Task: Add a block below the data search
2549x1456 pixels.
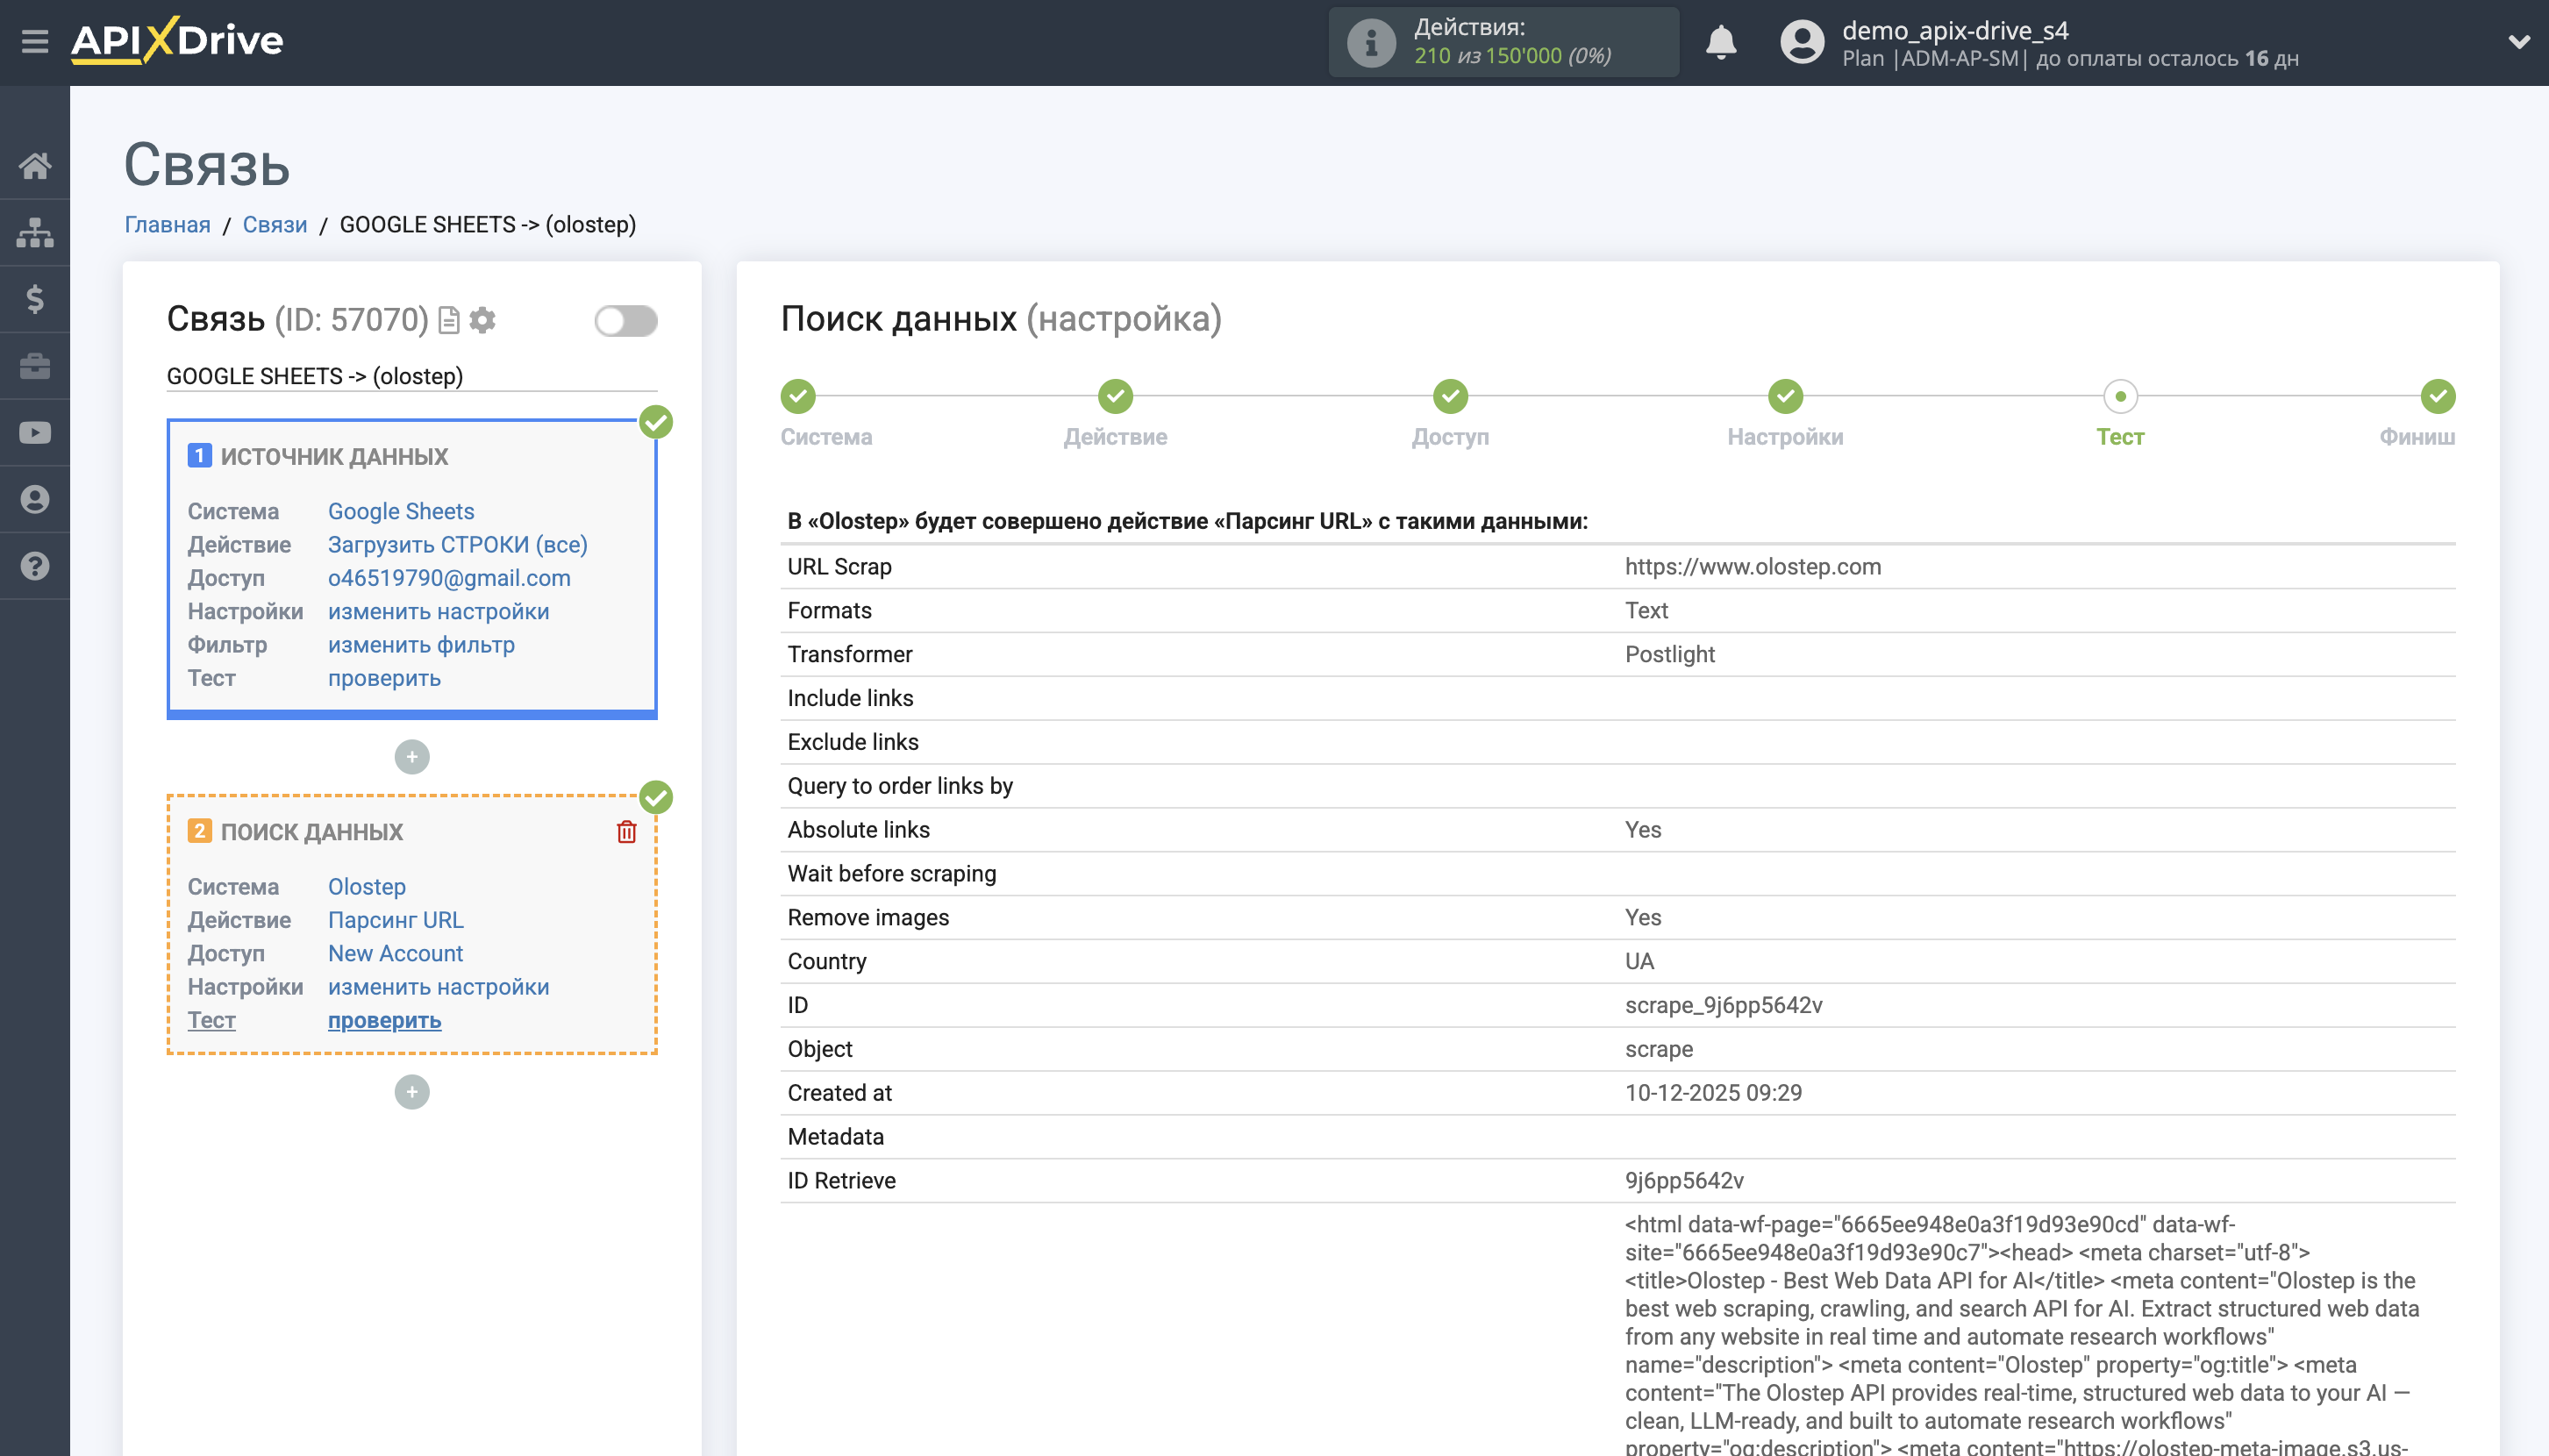Action: coord(412,1092)
